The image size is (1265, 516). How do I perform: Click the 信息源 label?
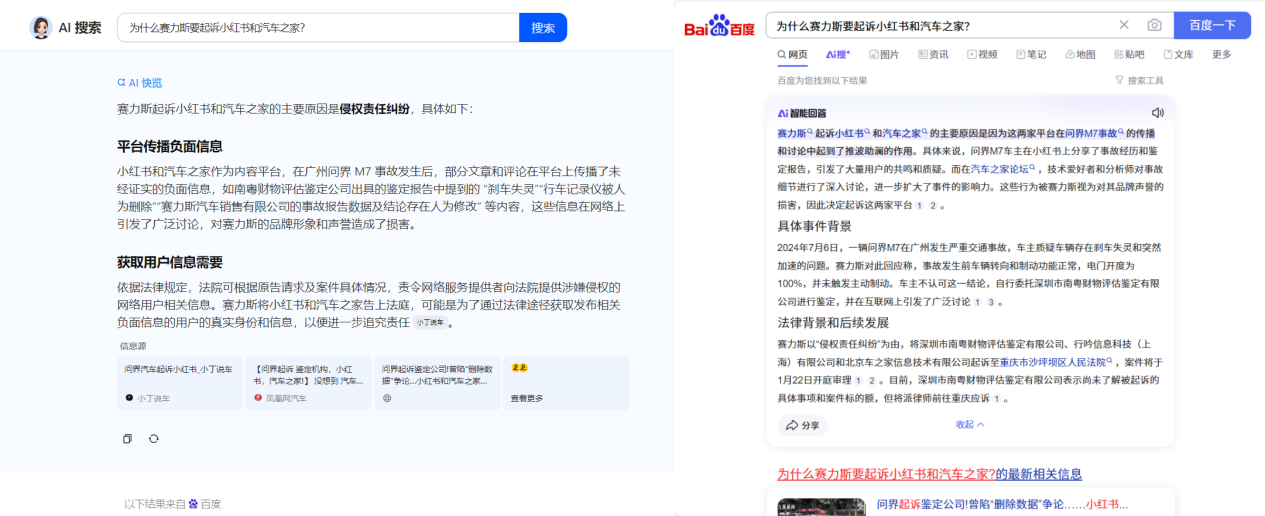coord(133,346)
